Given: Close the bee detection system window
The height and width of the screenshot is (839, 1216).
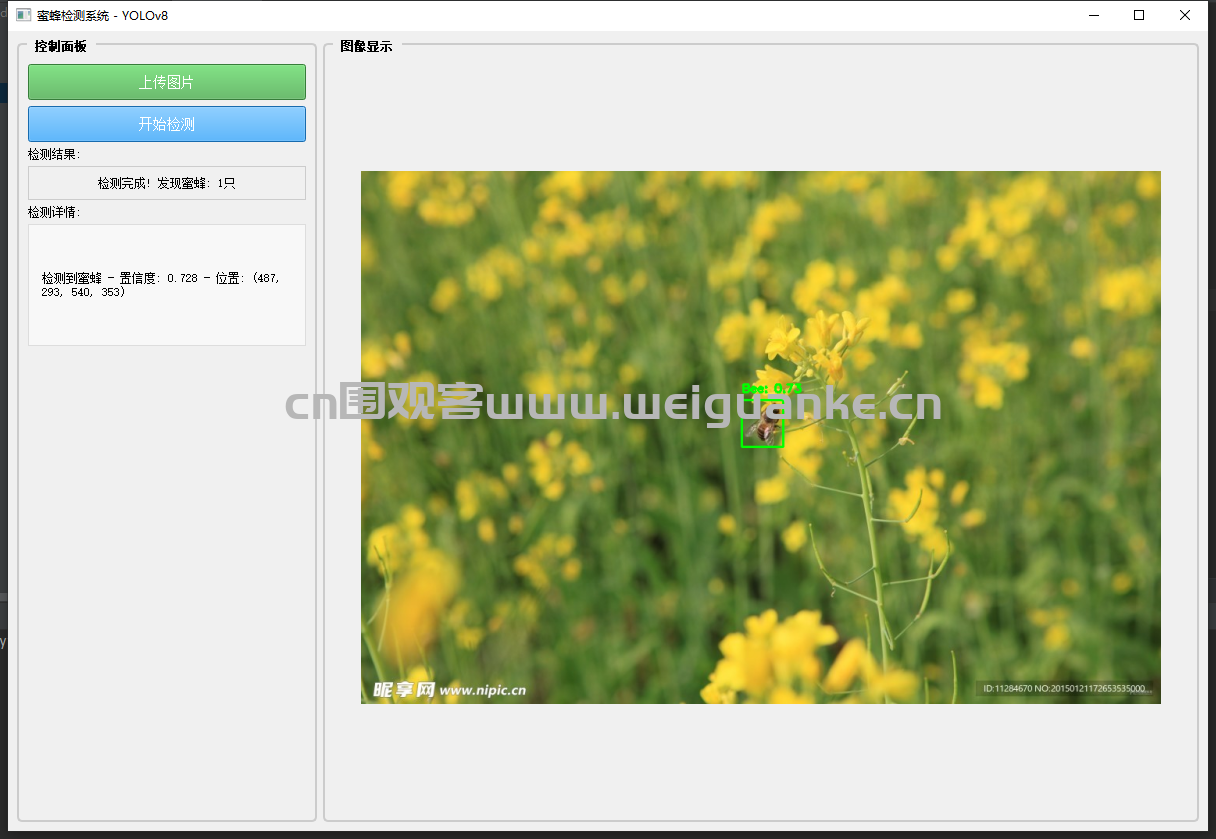Looking at the screenshot, I should (1185, 15).
